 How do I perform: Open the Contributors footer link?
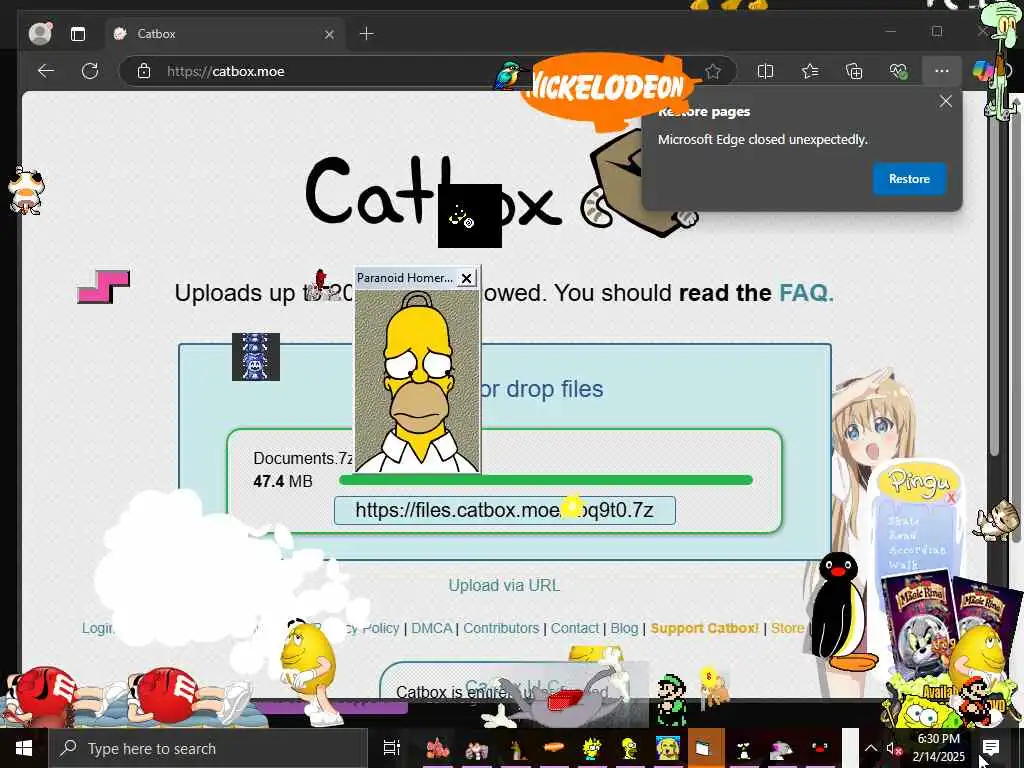coord(501,628)
